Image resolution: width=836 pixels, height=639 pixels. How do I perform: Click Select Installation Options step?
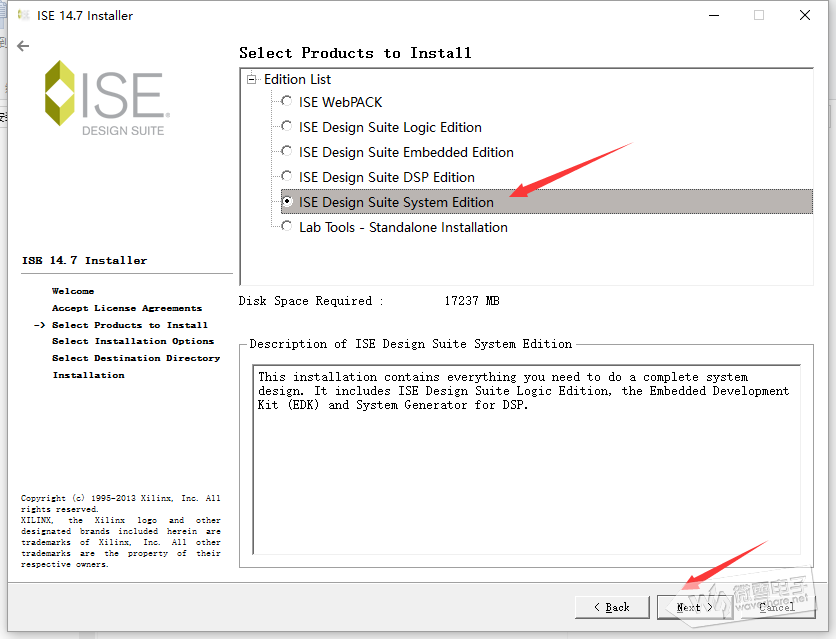pos(133,341)
